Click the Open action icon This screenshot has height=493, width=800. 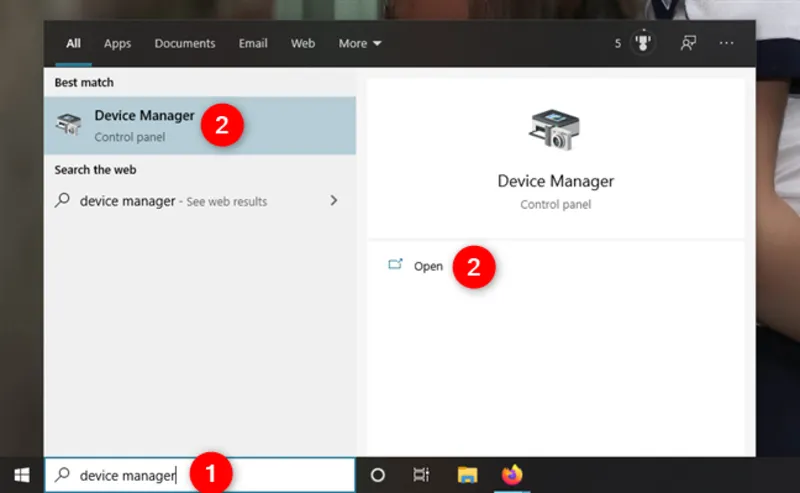pos(395,264)
